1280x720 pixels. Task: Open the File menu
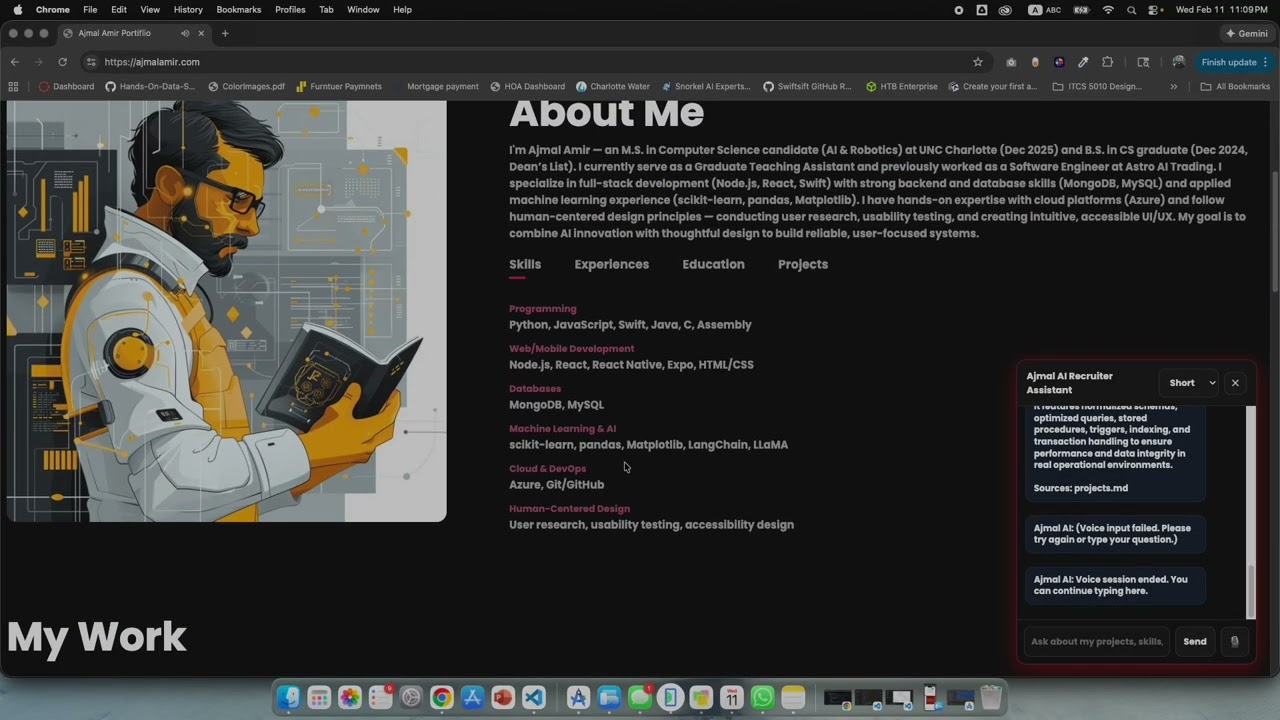pos(90,9)
